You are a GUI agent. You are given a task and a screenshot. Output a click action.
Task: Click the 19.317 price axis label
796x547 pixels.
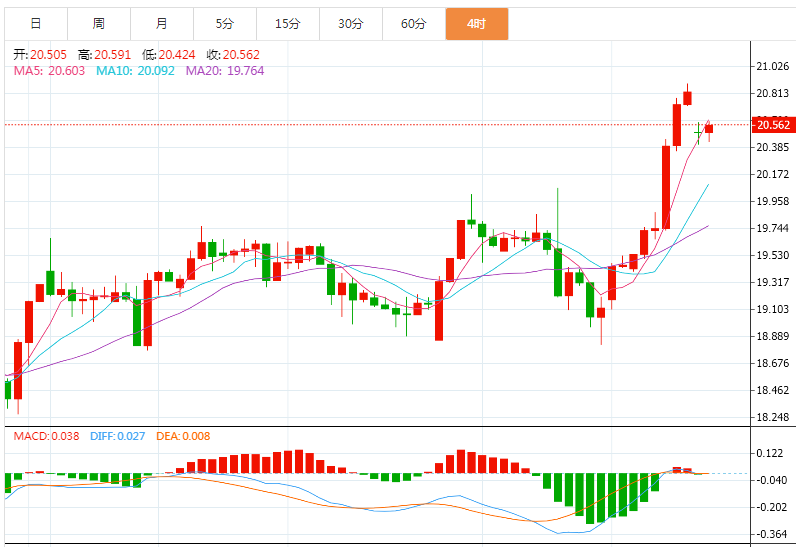tap(773, 283)
